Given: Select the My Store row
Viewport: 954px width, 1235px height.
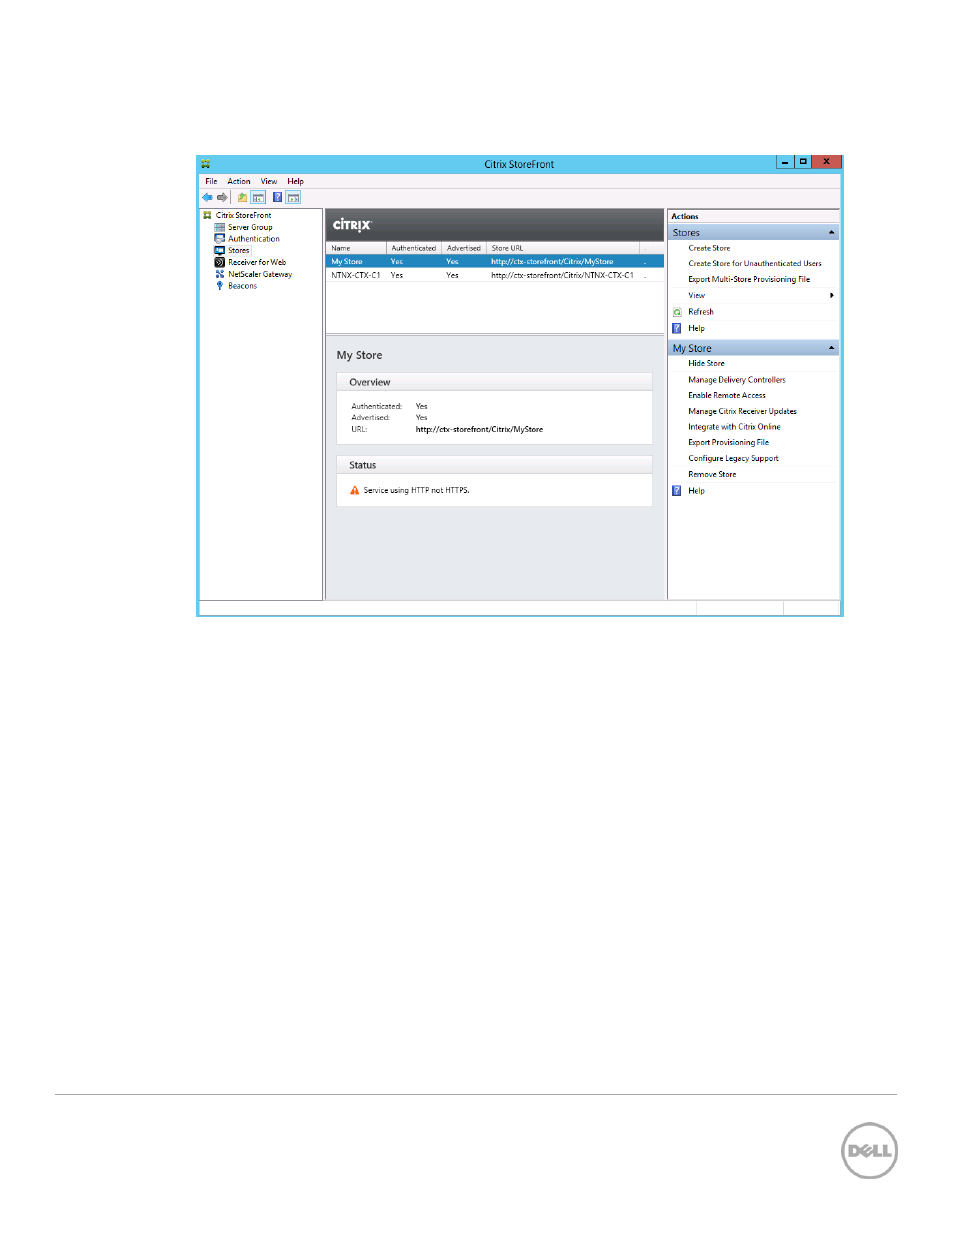Looking at the screenshot, I should pyautogui.click(x=495, y=262).
